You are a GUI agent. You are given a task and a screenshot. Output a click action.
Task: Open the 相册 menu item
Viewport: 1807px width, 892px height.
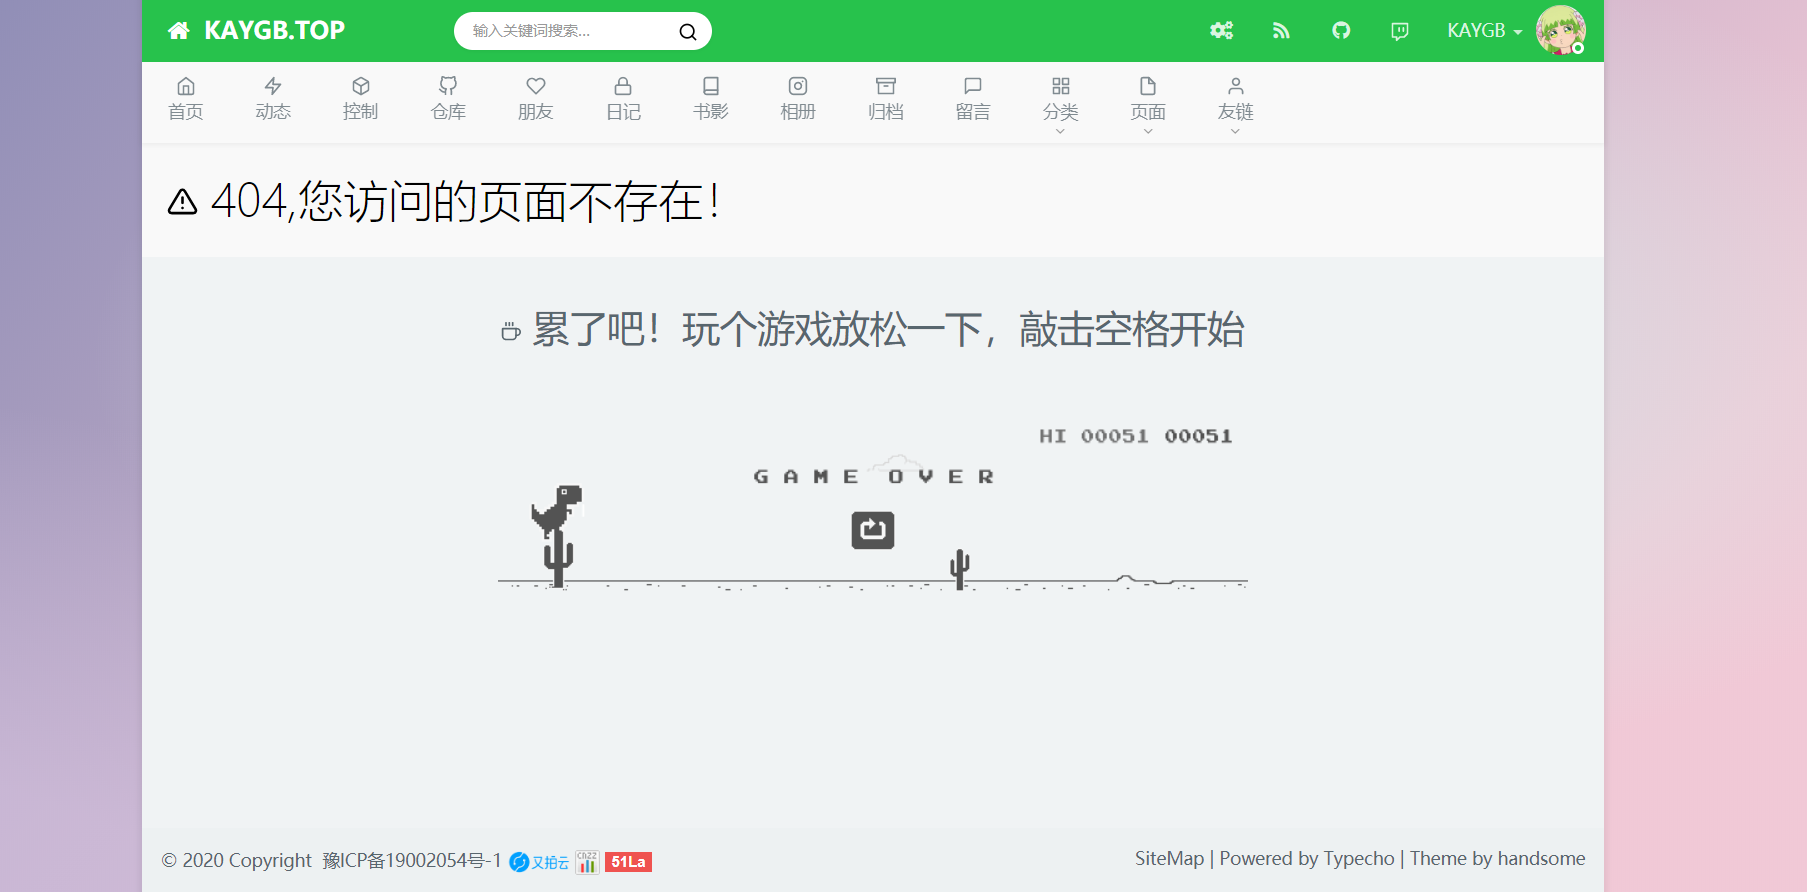[x=798, y=99]
